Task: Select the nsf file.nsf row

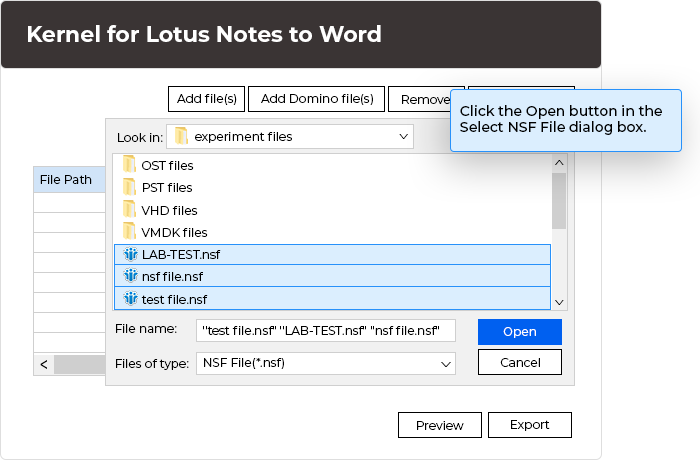Action: [332, 276]
